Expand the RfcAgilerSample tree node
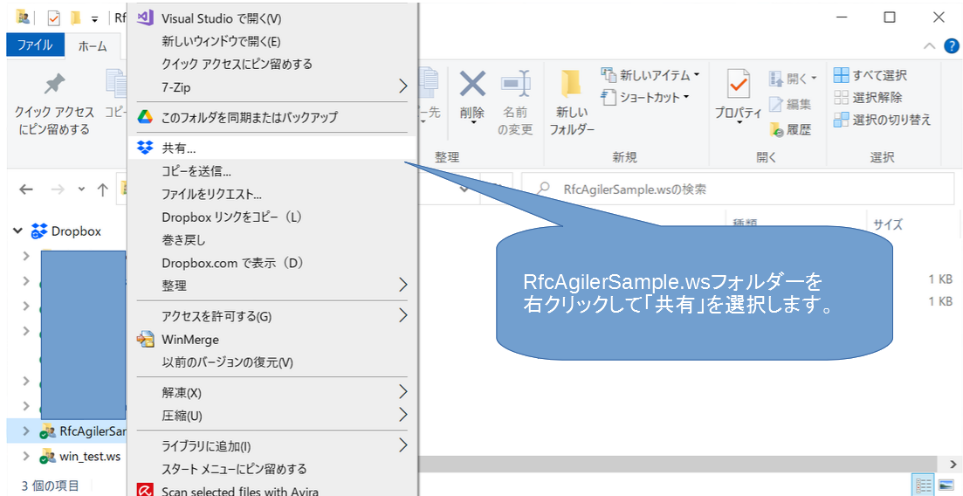Viewport: 963px width, 496px height. click(x=26, y=432)
